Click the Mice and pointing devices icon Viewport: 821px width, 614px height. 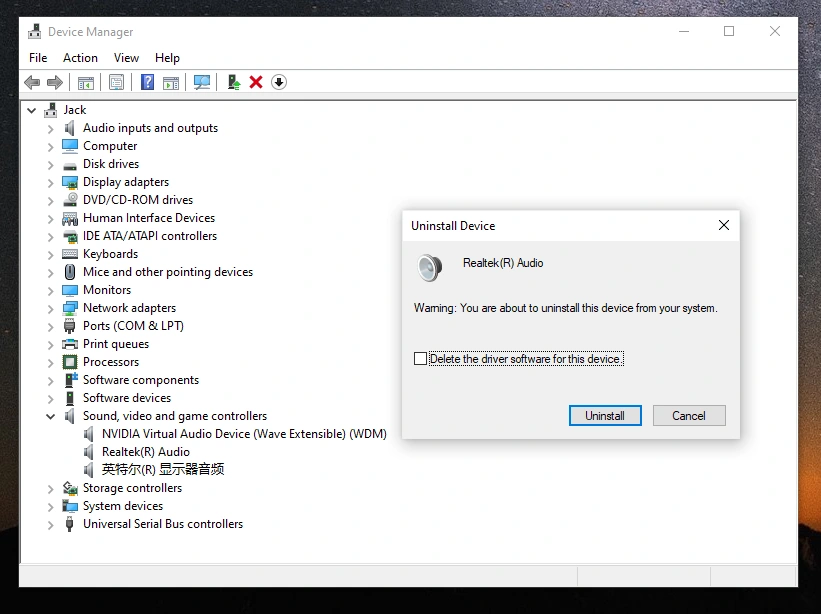point(70,272)
